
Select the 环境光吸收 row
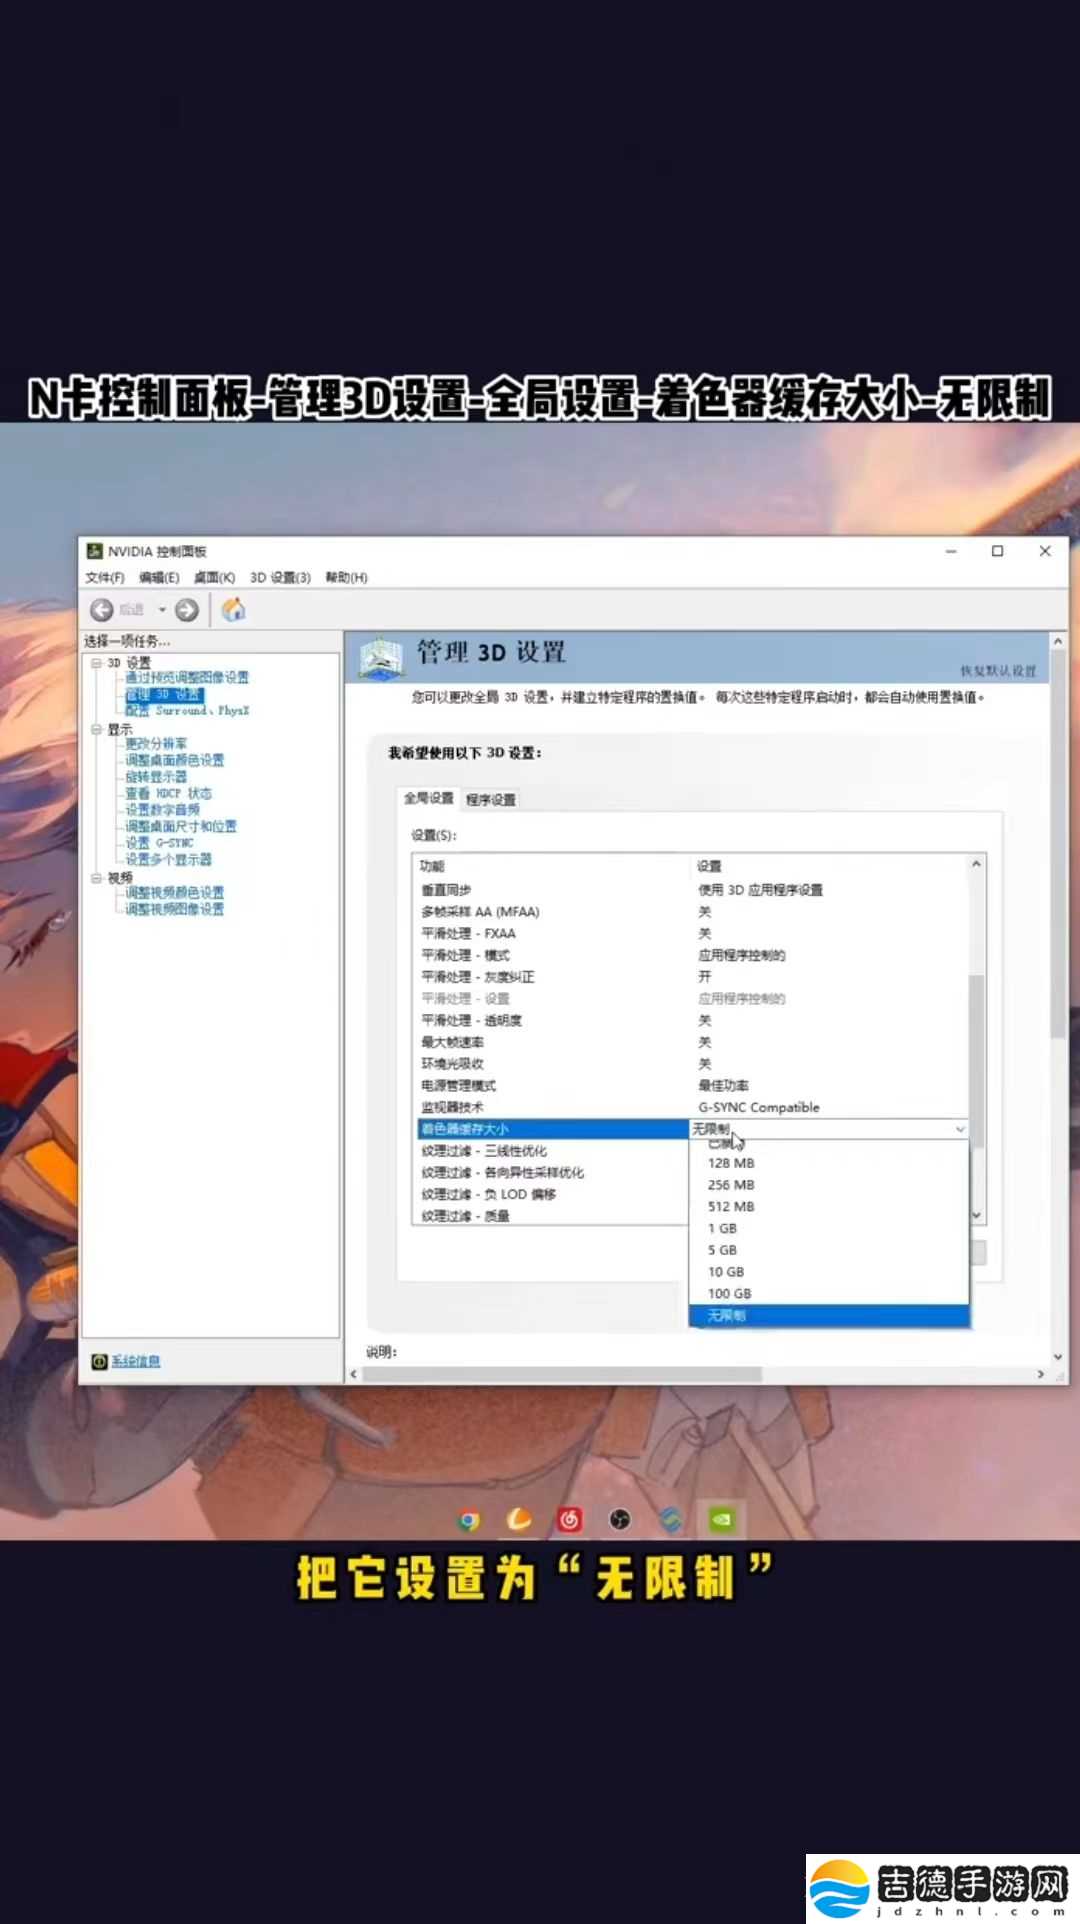click(690, 1064)
